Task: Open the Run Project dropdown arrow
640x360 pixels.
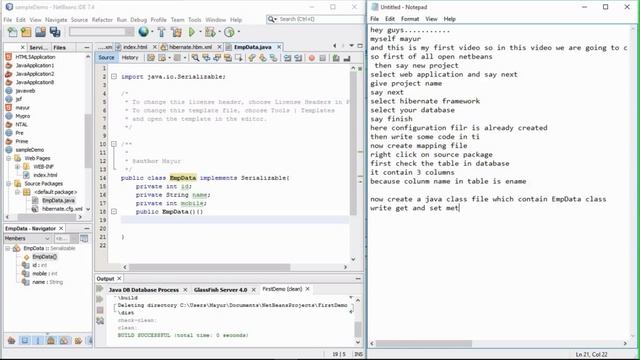Action: (200, 32)
